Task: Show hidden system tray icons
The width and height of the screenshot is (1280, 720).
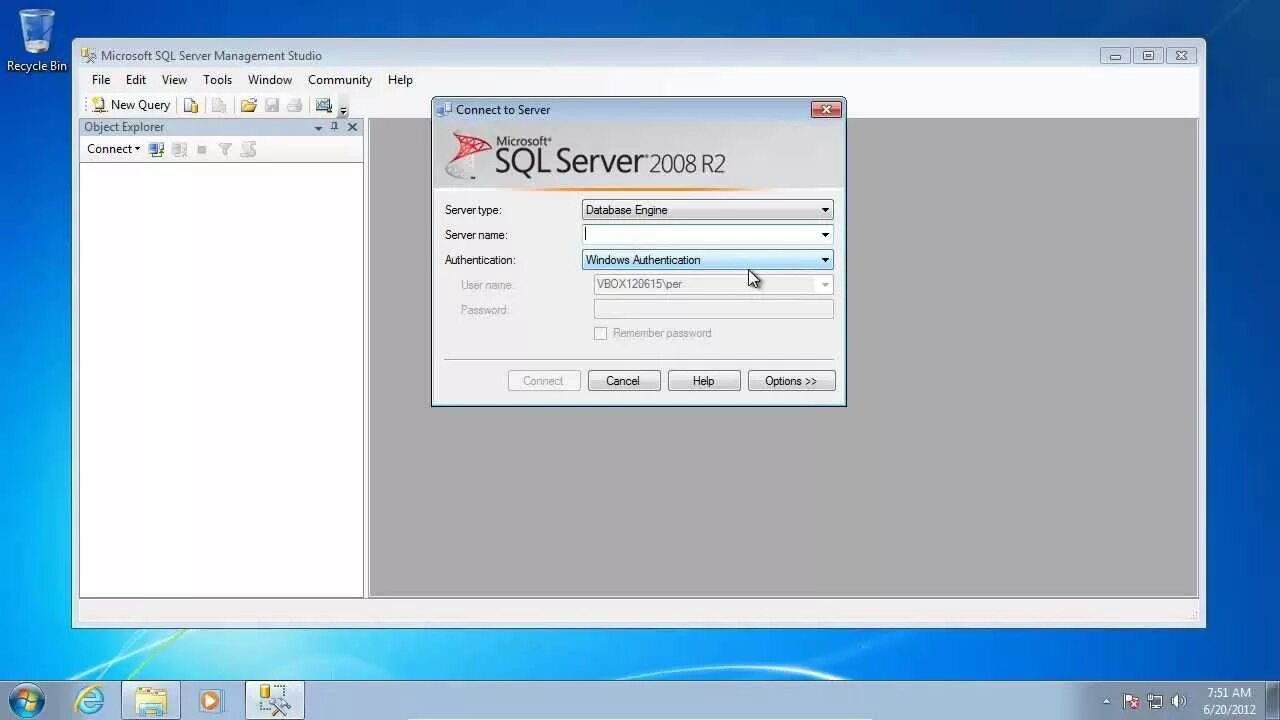Action: [x=1106, y=701]
